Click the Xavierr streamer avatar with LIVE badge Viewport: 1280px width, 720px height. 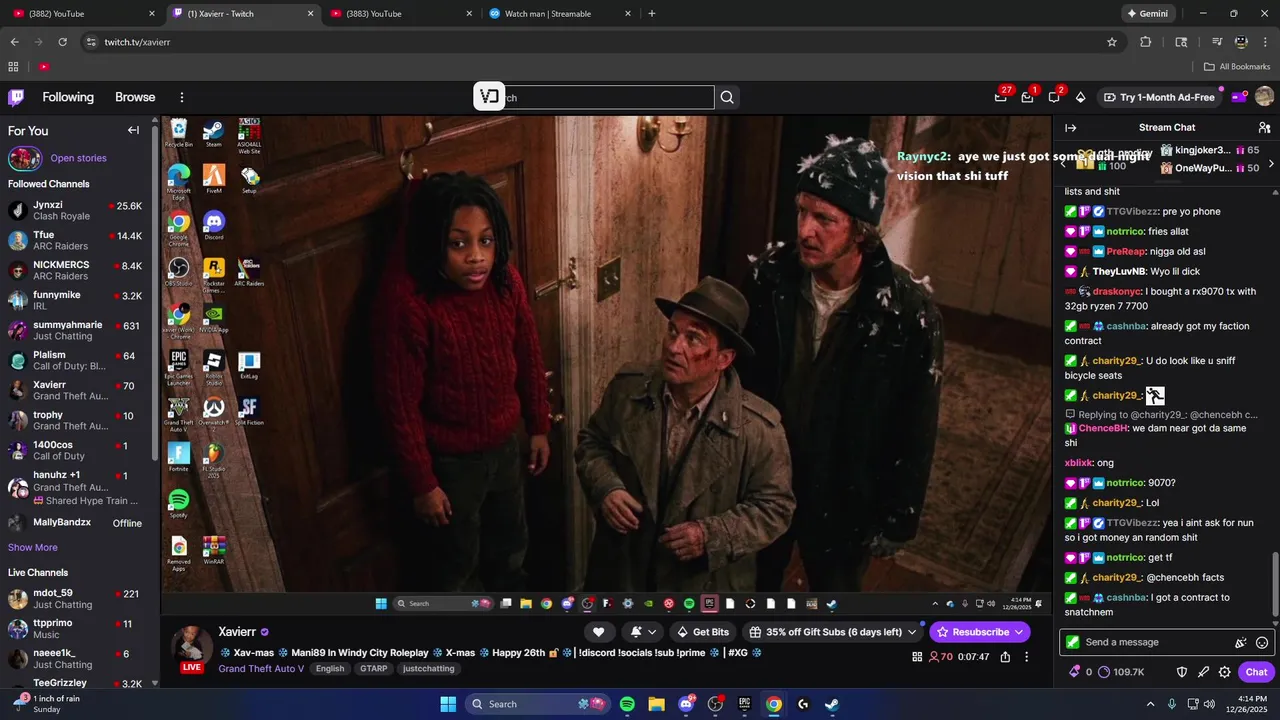click(x=192, y=649)
